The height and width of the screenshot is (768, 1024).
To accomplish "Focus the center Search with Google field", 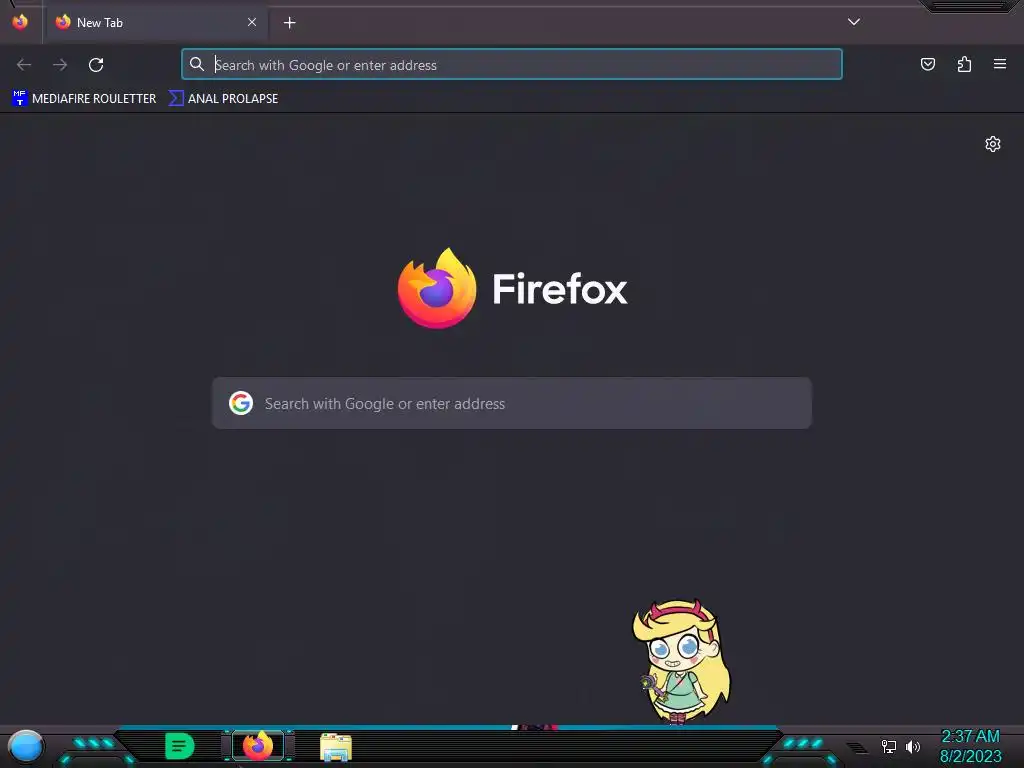I will point(512,403).
